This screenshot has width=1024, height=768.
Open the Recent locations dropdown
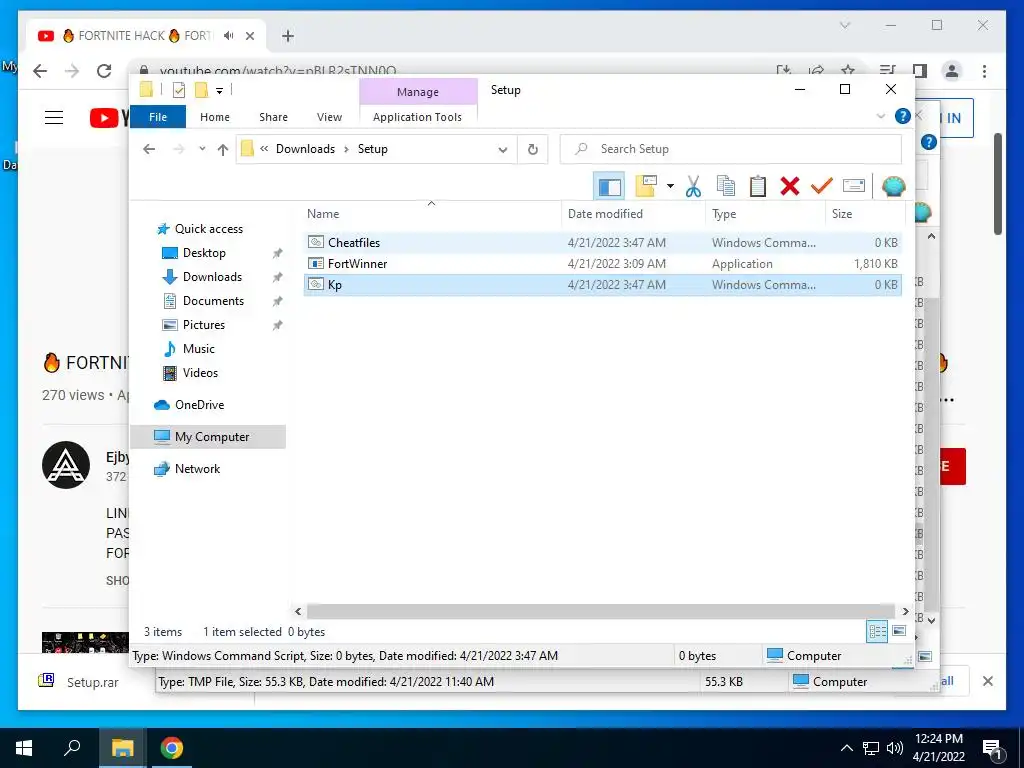tap(202, 149)
